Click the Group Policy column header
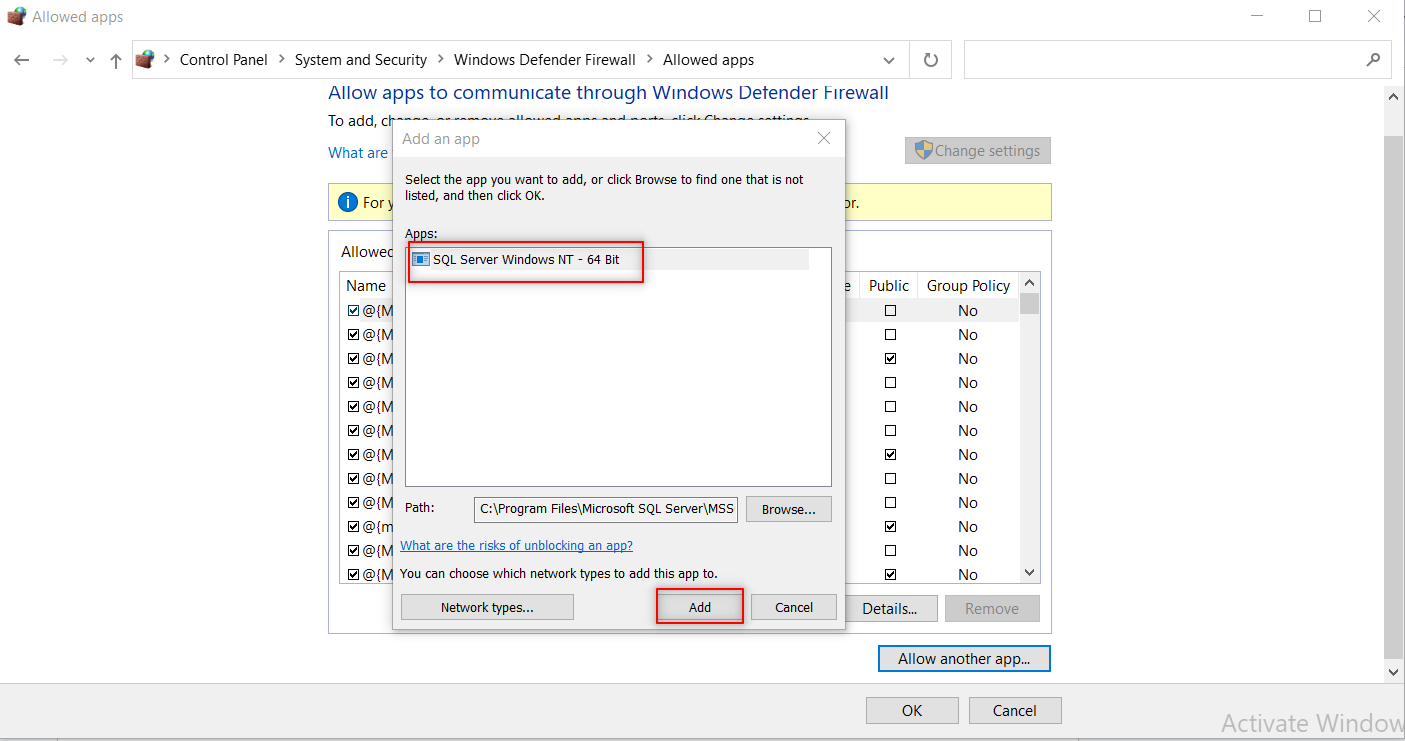Viewport: 1405px width, 741px height. [968, 286]
